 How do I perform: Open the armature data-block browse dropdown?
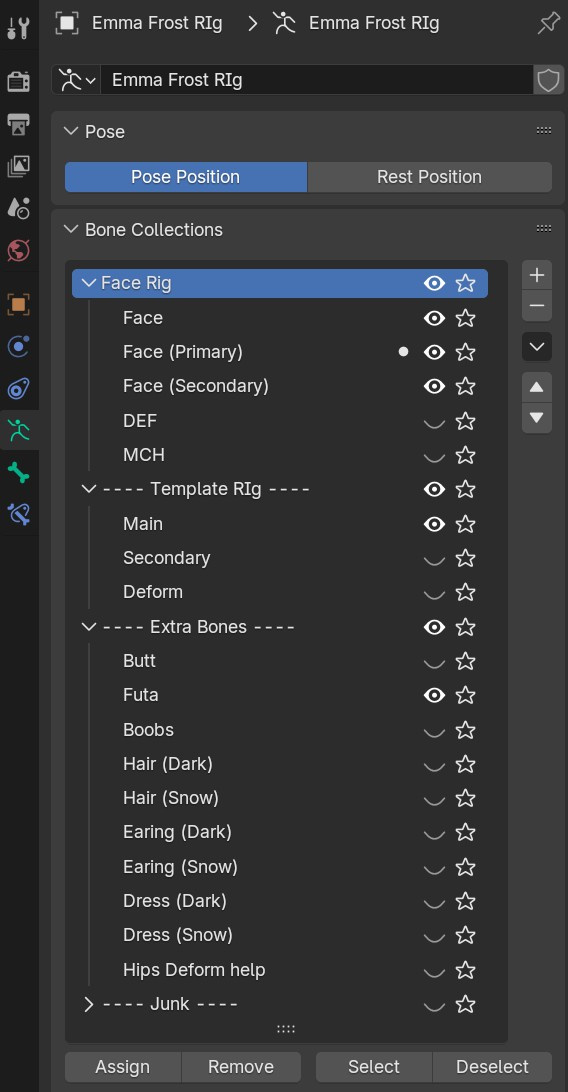coord(77,80)
